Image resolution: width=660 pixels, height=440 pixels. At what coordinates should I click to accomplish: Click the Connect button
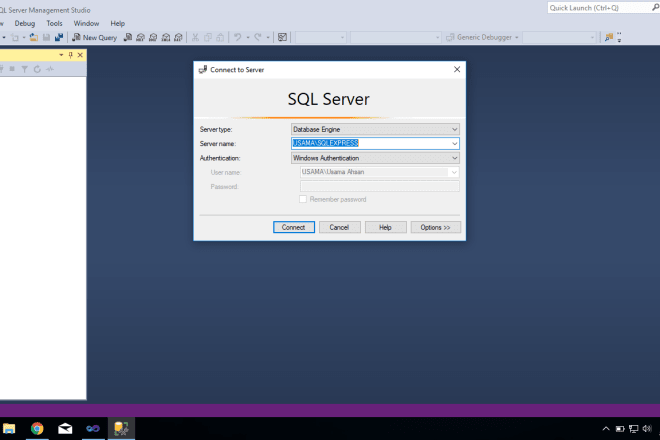pos(294,227)
